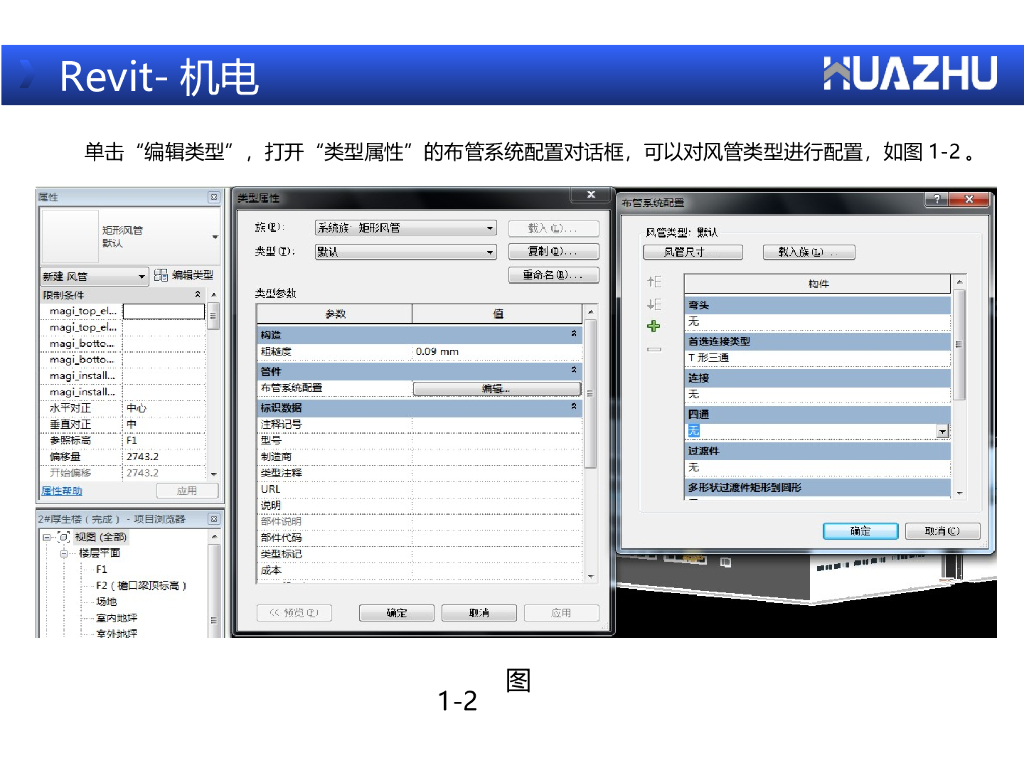Click the 载入 button in 类型属性
The image size is (1024, 768).
pyautogui.click(x=553, y=228)
